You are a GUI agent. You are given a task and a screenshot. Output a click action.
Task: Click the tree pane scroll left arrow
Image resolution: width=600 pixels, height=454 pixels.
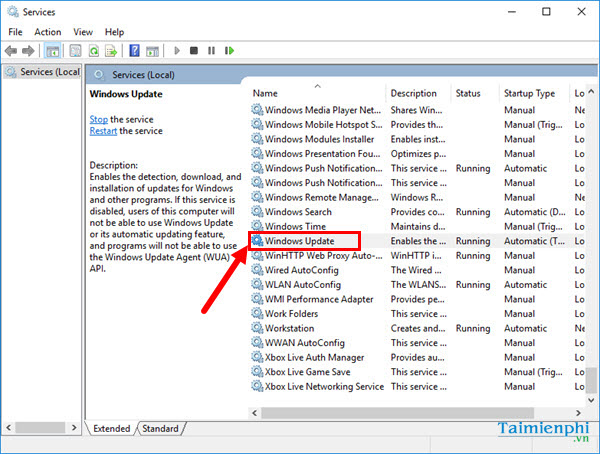click(8, 427)
